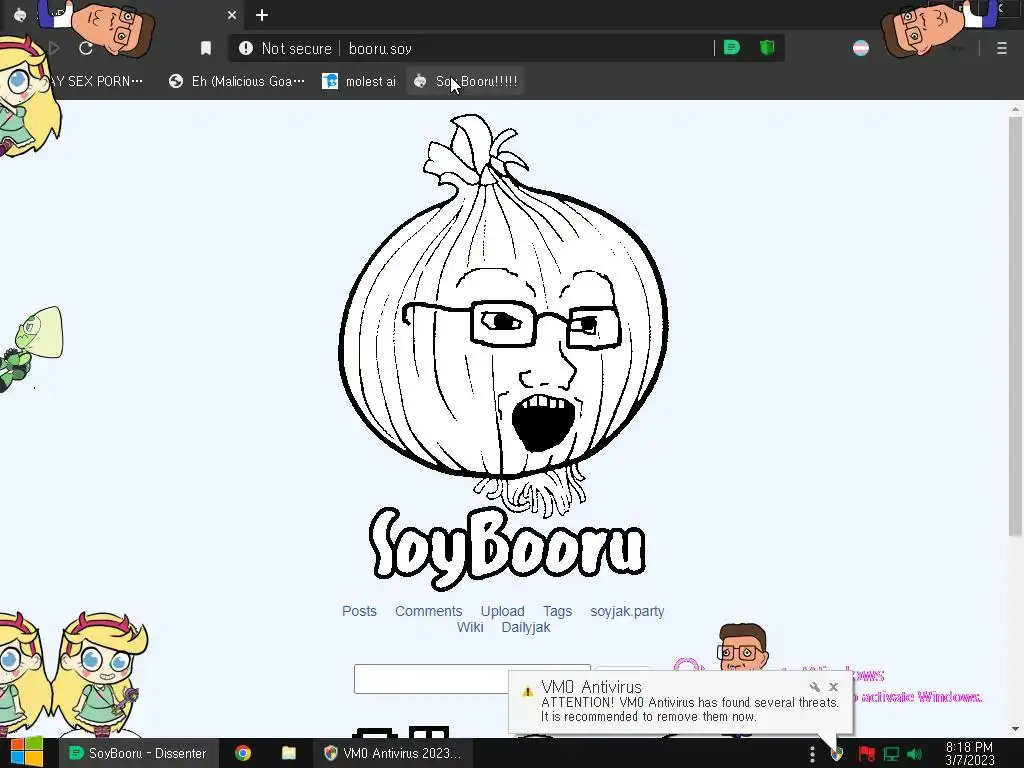Image resolution: width=1024 pixels, height=768 pixels.
Task: Launch Chrome from the taskbar
Action: coord(243,753)
